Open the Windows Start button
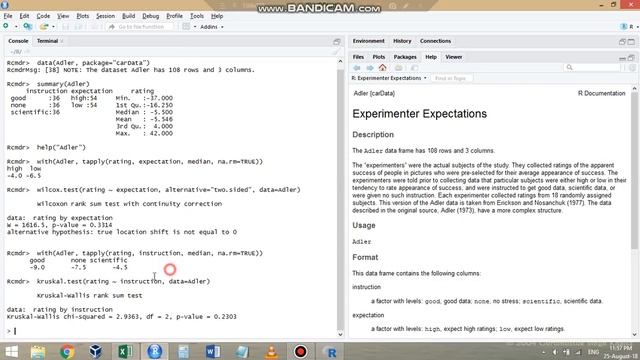 point(11,351)
